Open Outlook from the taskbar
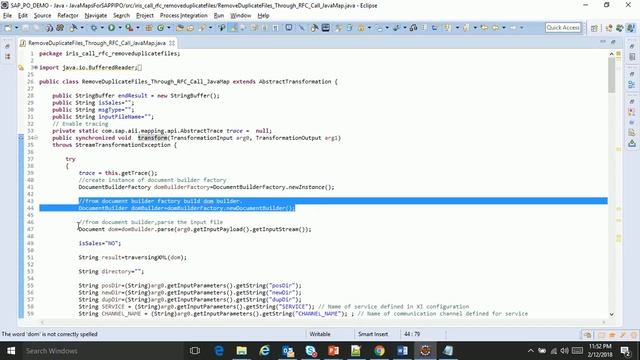The height and width of the screenshot is (360, 640). [x=288, y=351]
